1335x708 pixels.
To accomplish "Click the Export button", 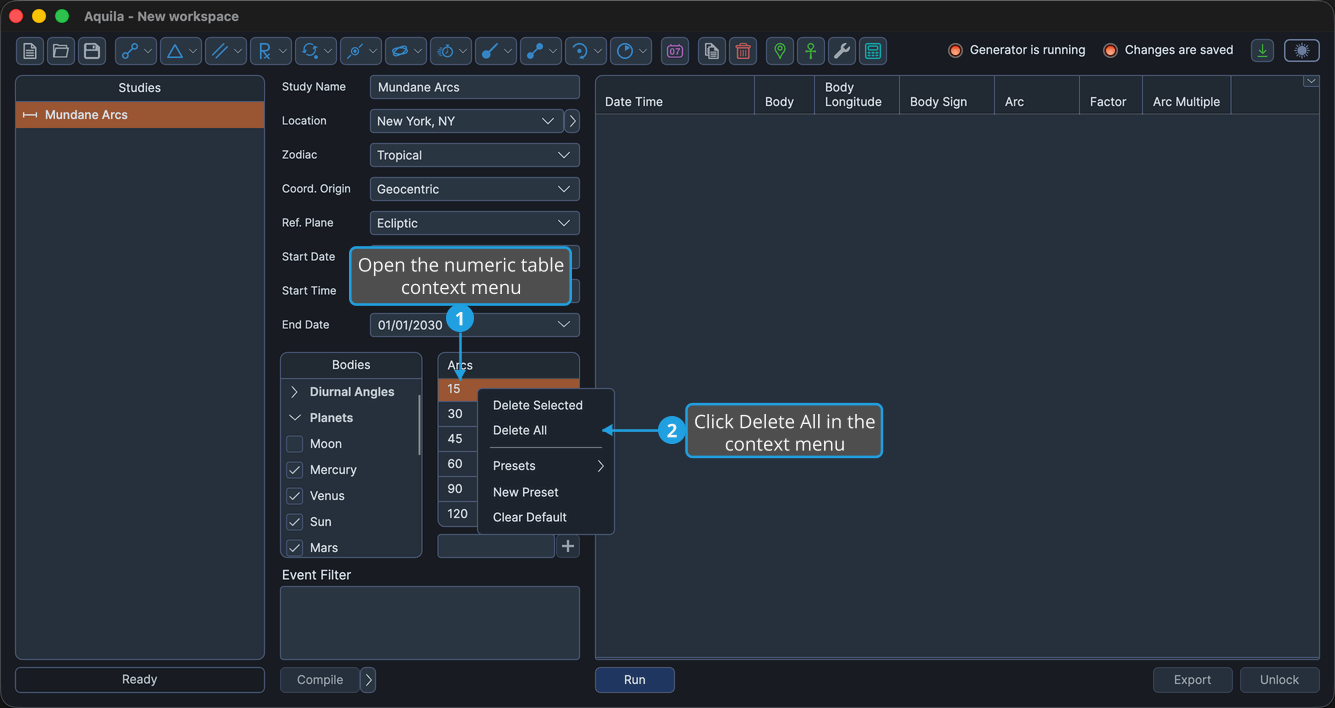I will click(x=1192, y=680).
